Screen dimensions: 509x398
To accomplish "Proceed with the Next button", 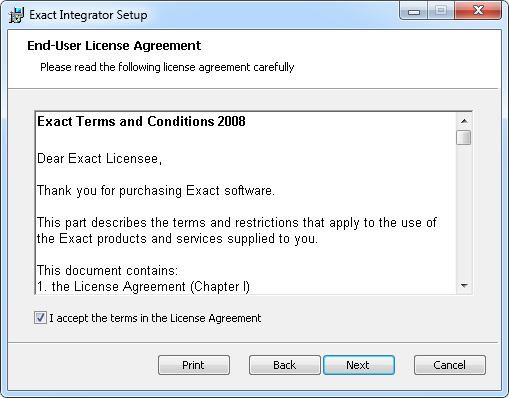I will tap(359, 365).
